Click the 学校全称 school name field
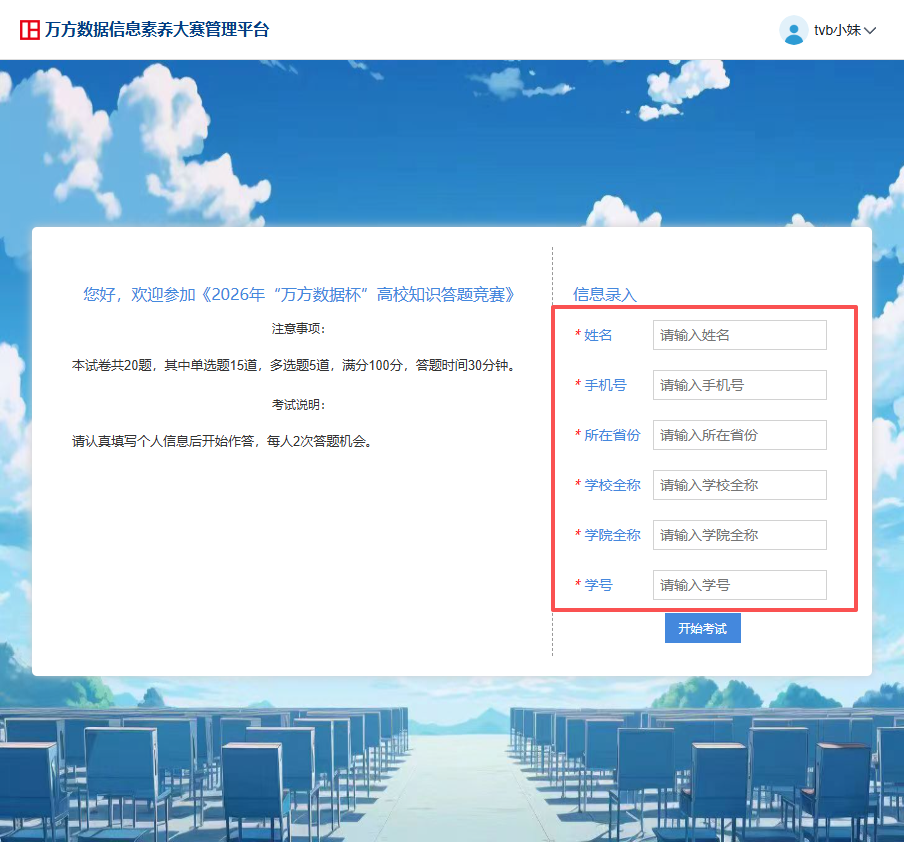This screenshot has width=904, height=842. 739,485
